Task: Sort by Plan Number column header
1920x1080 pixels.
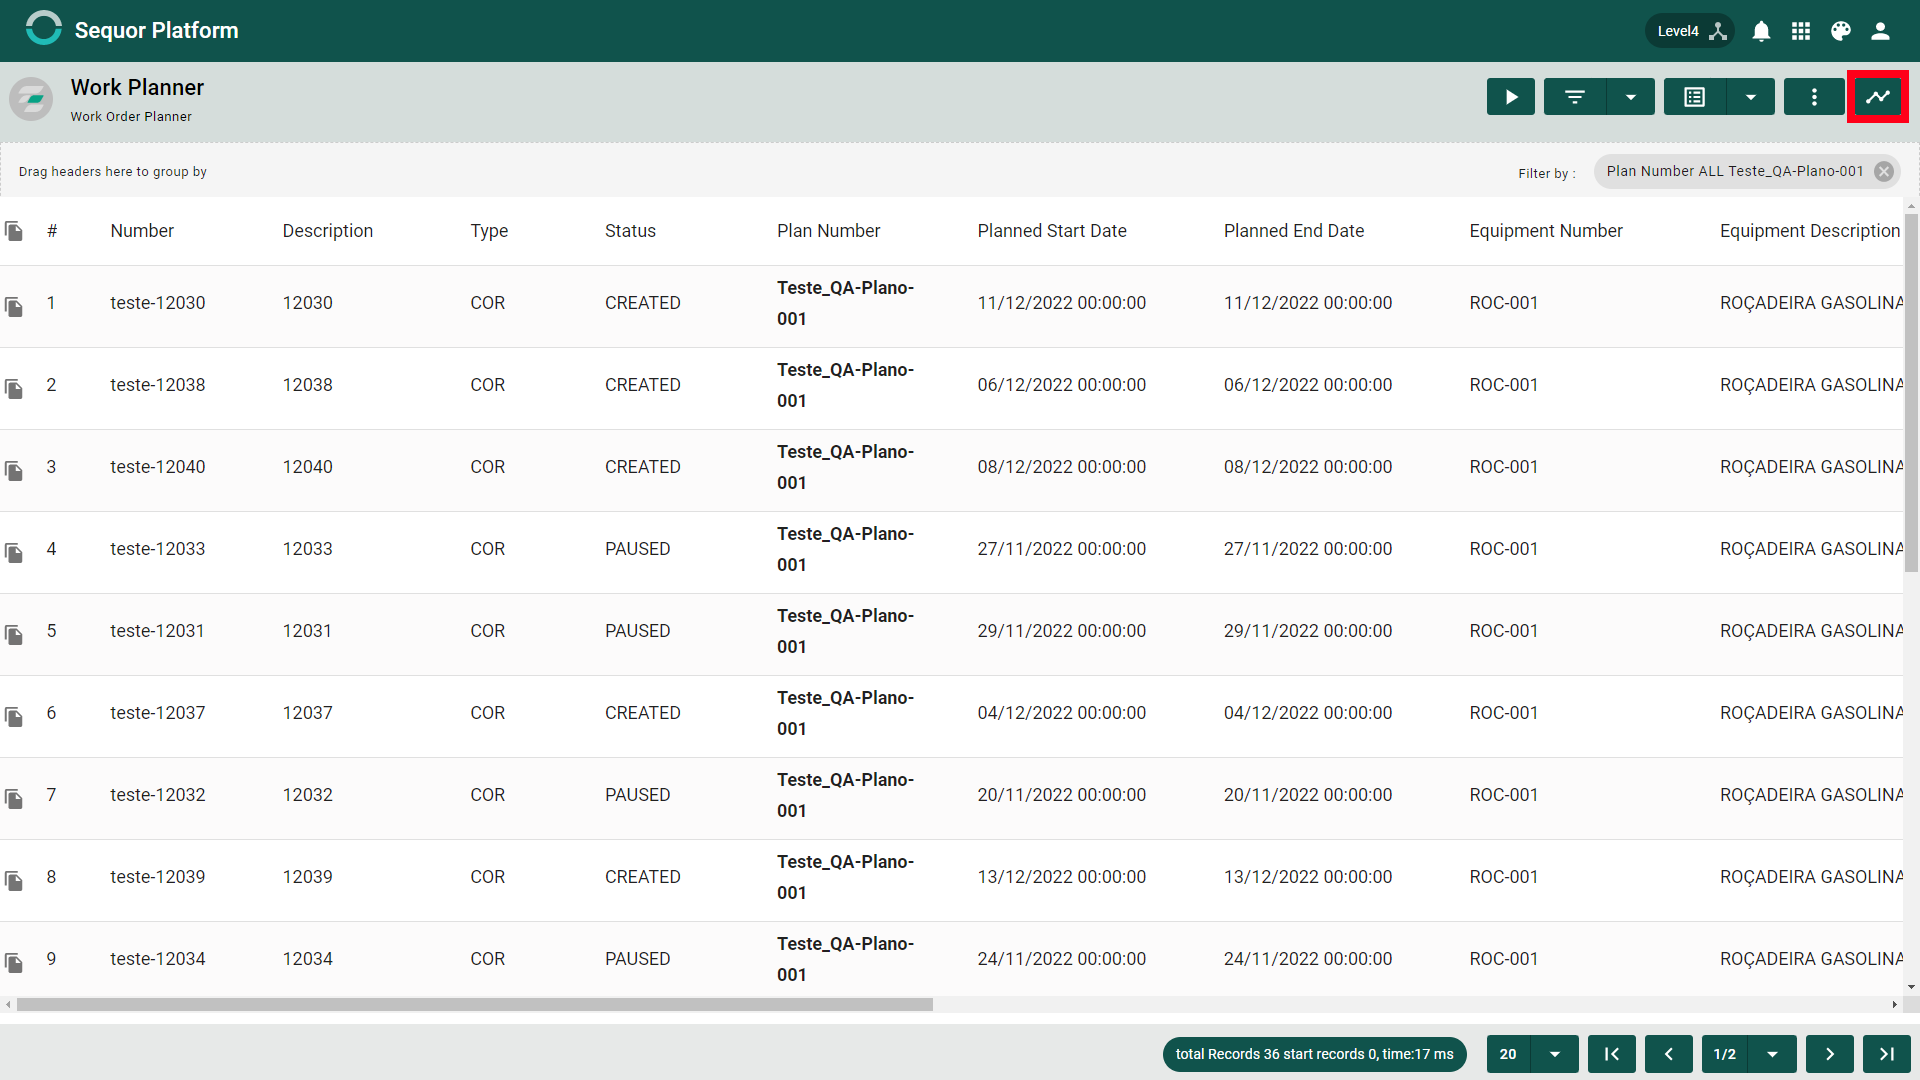Action: (829, 231)
